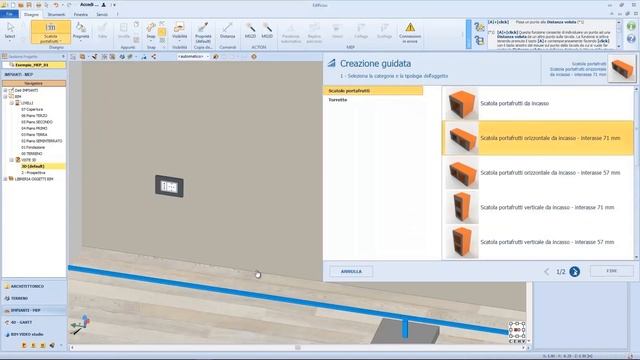The image size is (640, 360).
Task: Choose the Proprietà (default) copy tool
Action: pyautogui.click(x=203, y=33)
